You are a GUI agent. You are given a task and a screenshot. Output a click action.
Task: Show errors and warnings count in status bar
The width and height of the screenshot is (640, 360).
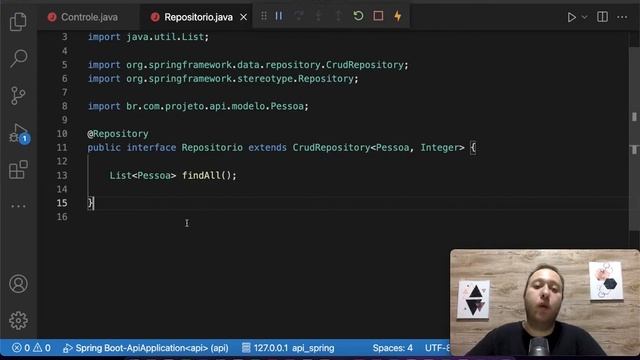31,348
